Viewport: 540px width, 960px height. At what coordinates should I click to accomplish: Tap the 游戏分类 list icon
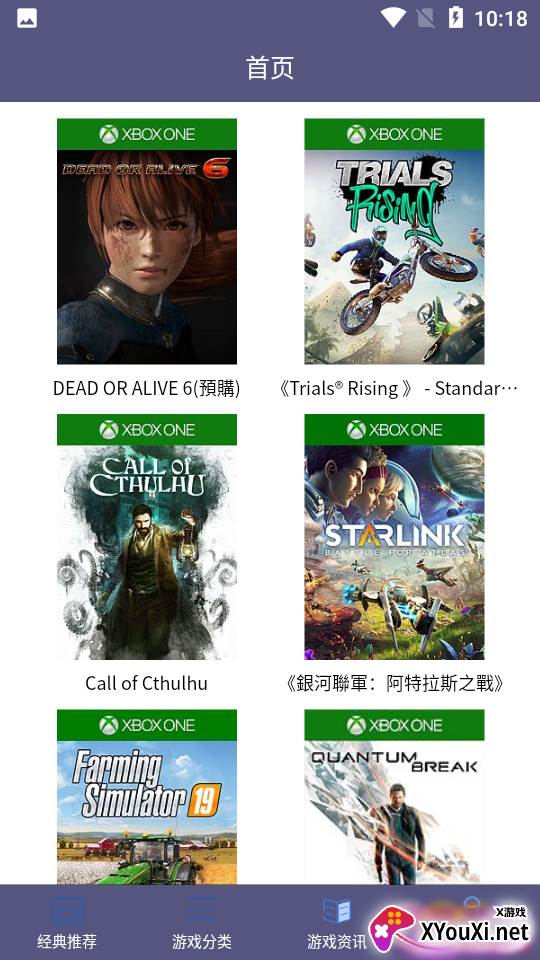pos(202,912)
